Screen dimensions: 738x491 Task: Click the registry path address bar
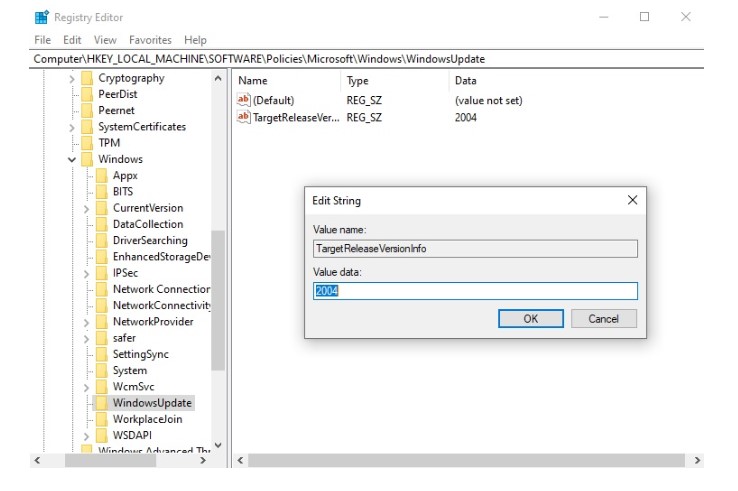366,59
